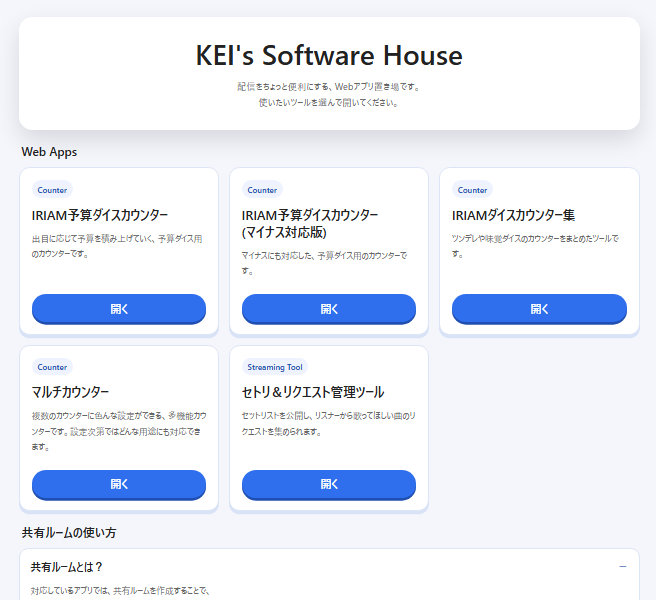
Task: Click the Counter tag on マルチカウンター card
Action: [x=52, y=367]
